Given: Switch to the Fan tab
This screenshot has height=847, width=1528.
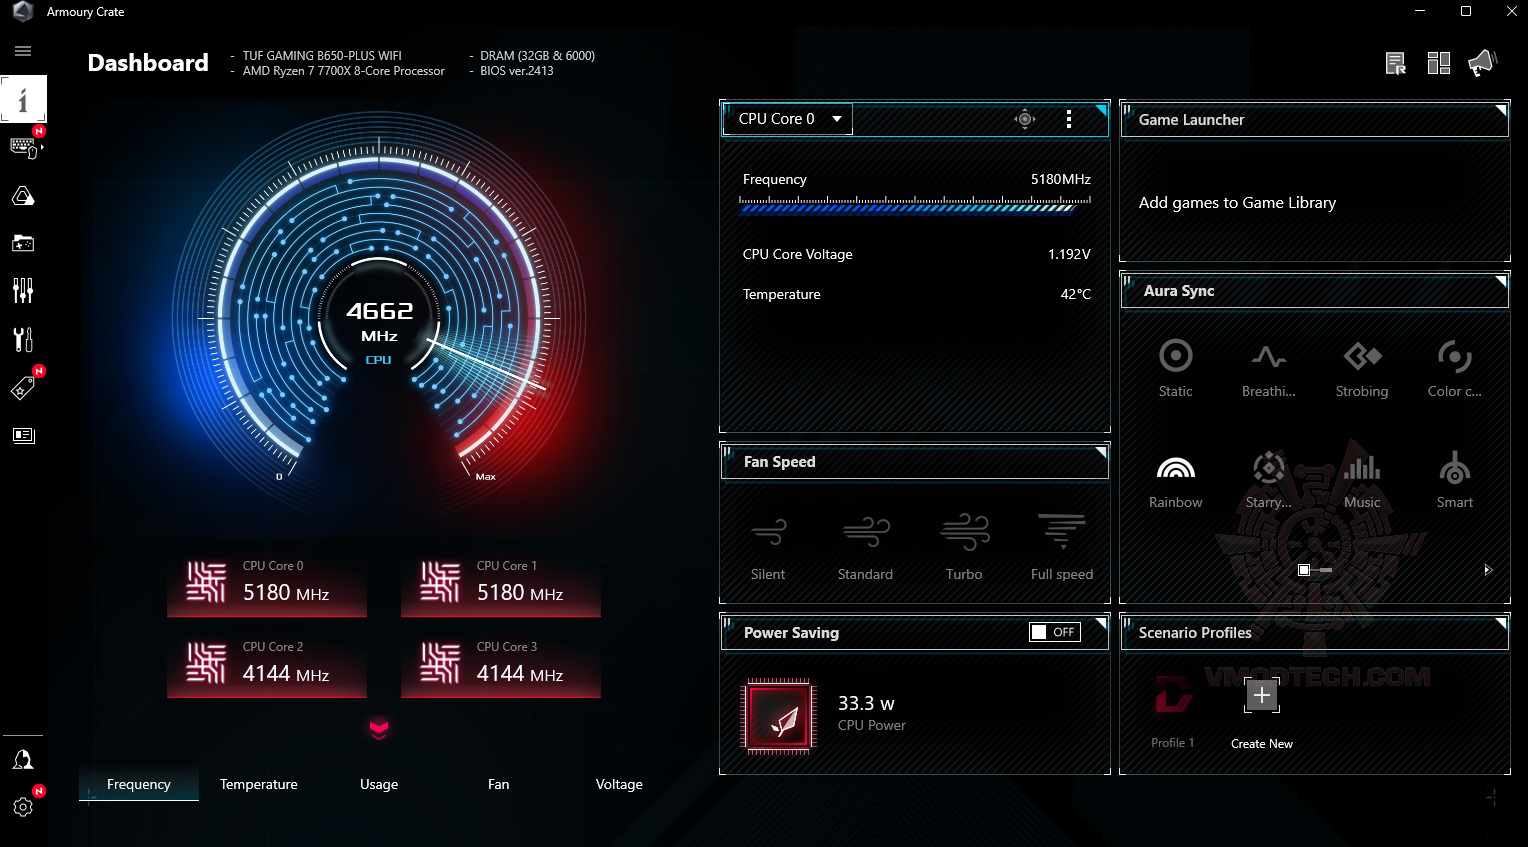Looking at the screenshot, I should click(499, 784).
